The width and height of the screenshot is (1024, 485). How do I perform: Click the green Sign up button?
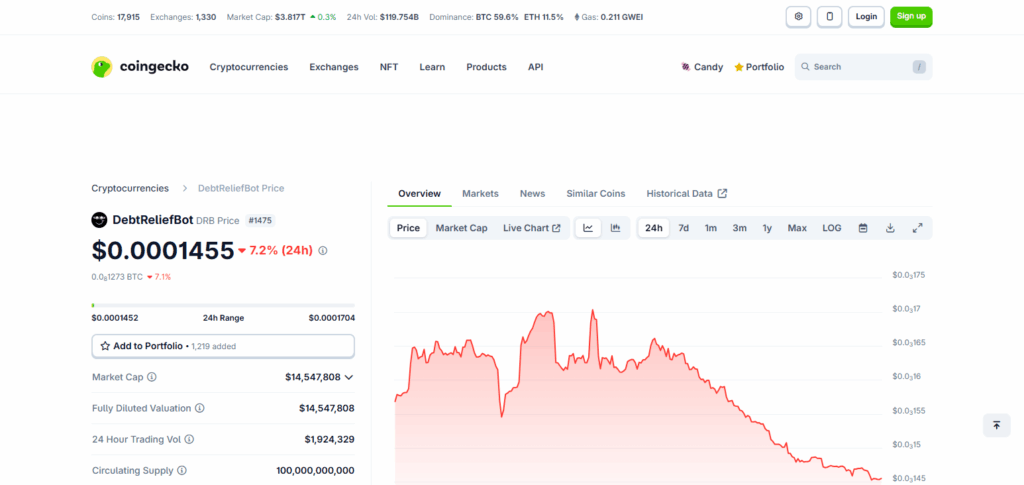tap(911, 16)
